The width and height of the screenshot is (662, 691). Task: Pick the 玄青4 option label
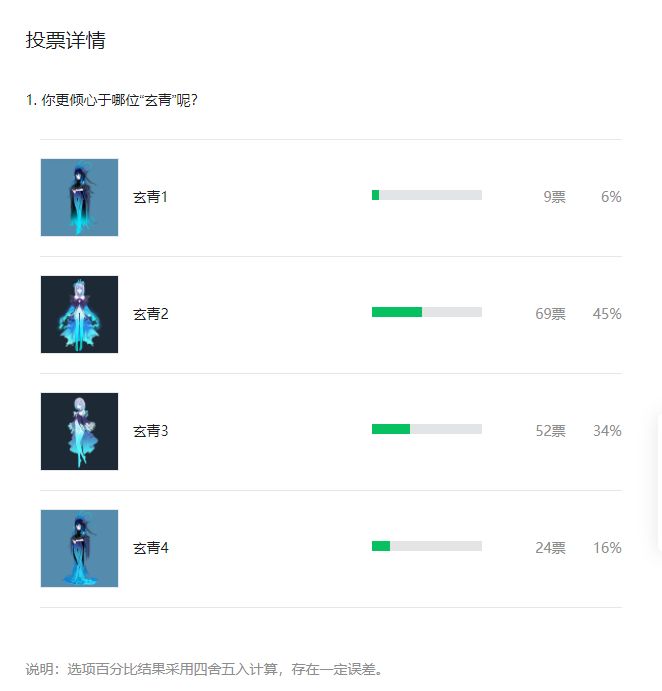[150, 548]
